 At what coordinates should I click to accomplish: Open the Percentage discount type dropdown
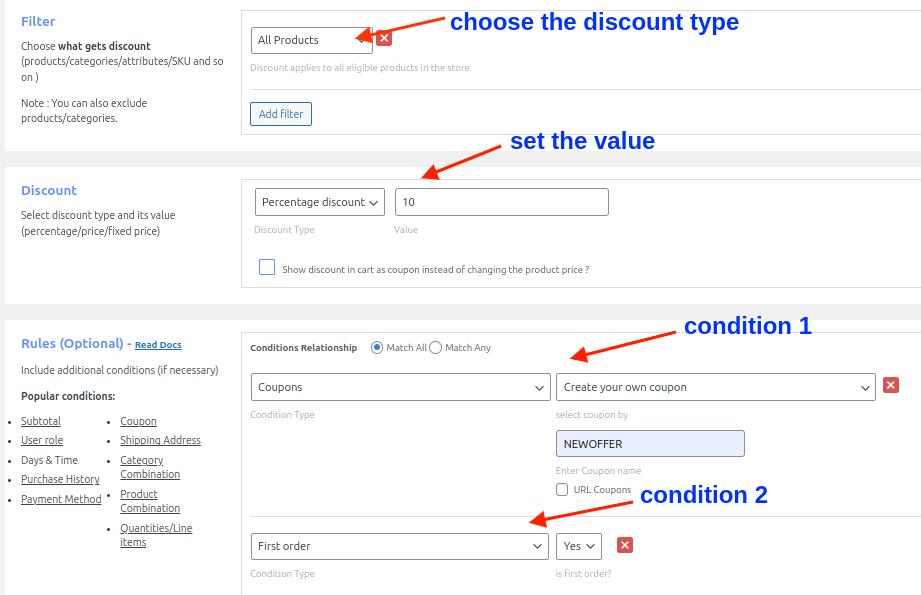click(x=319, y=201)
